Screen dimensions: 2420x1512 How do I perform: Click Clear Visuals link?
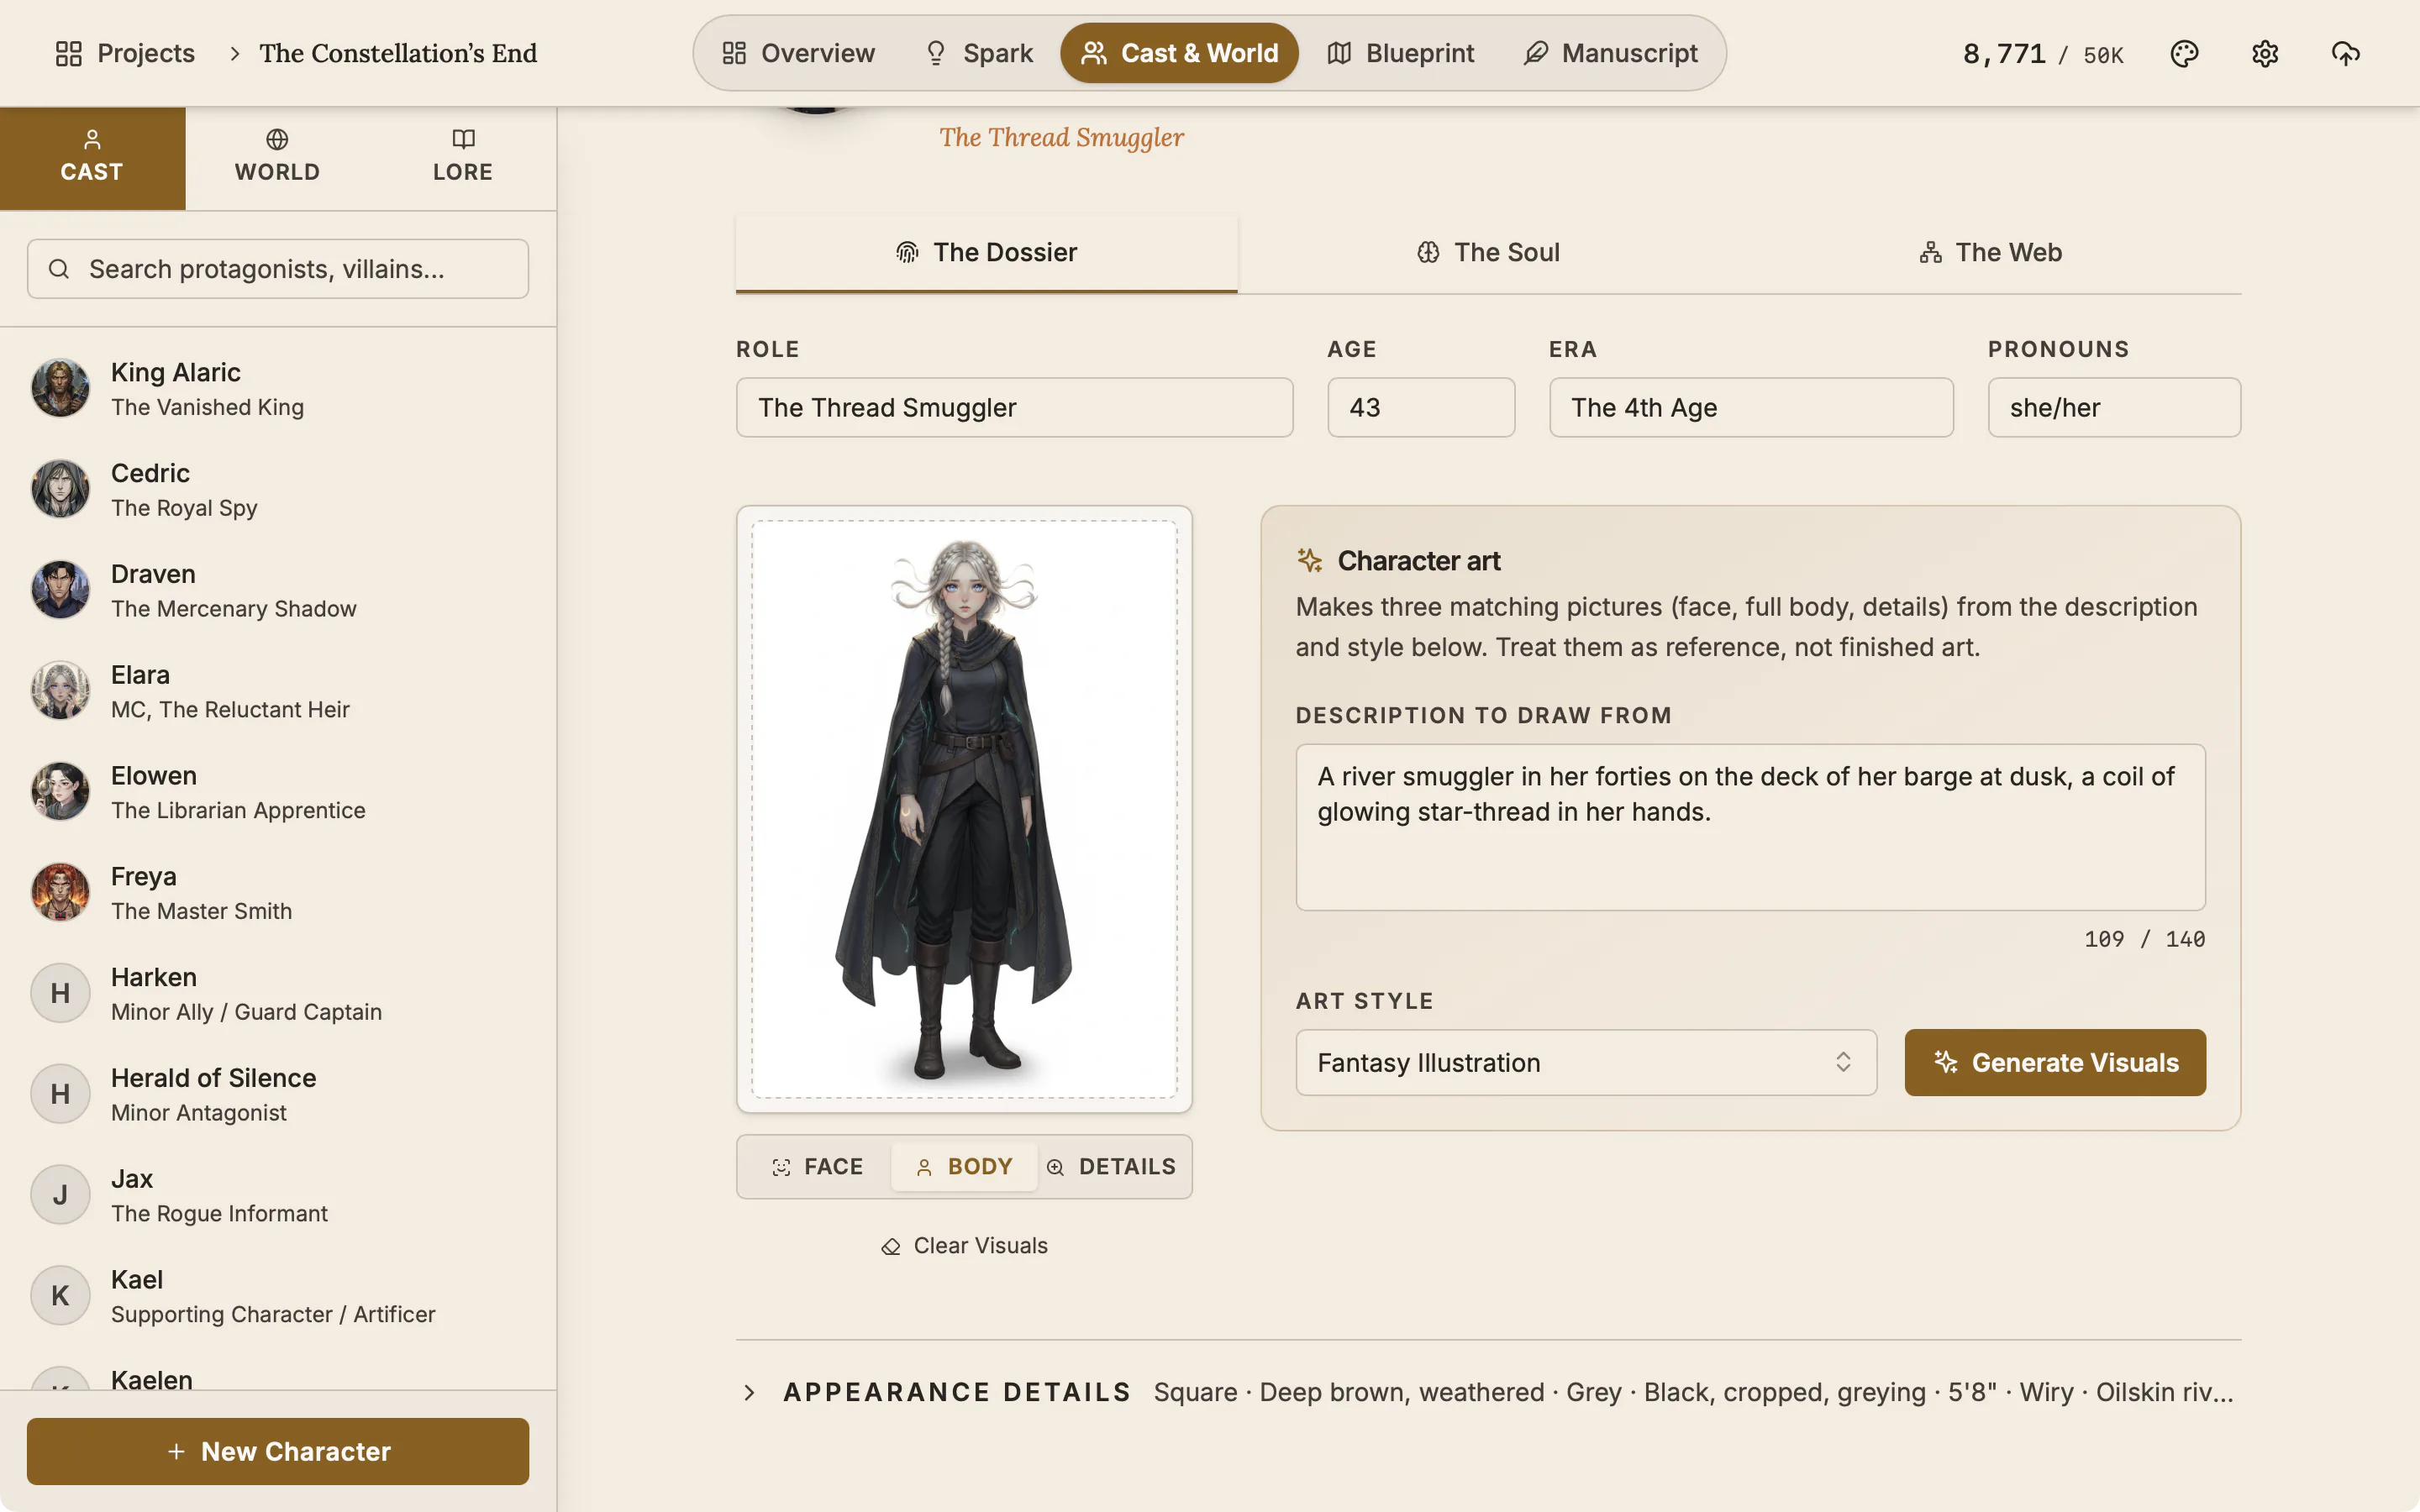click(x=964, y=1245)
